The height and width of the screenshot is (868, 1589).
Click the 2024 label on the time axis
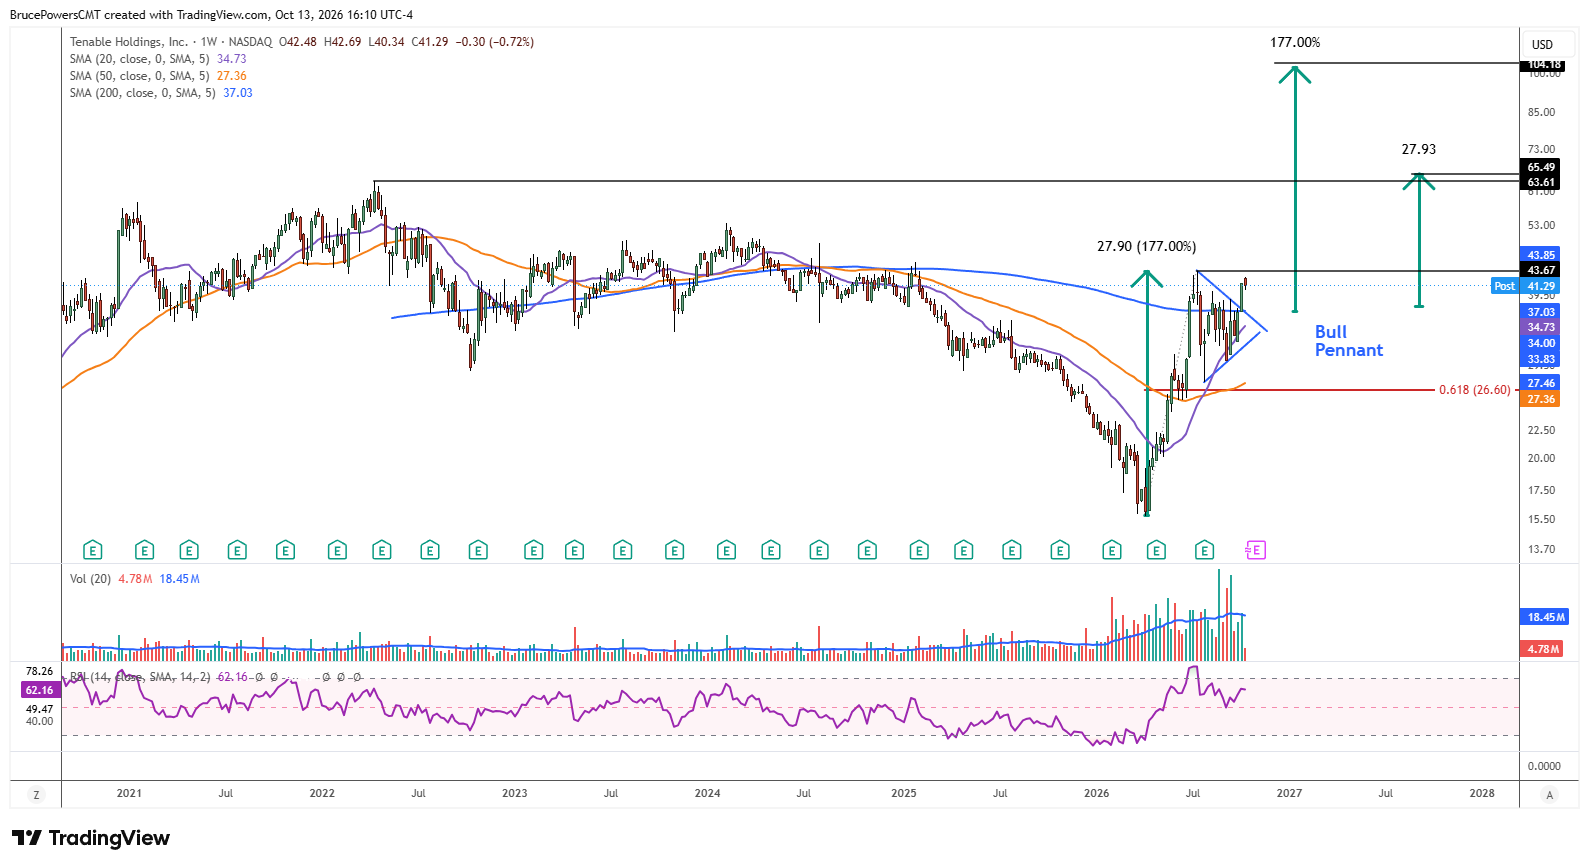707,793
